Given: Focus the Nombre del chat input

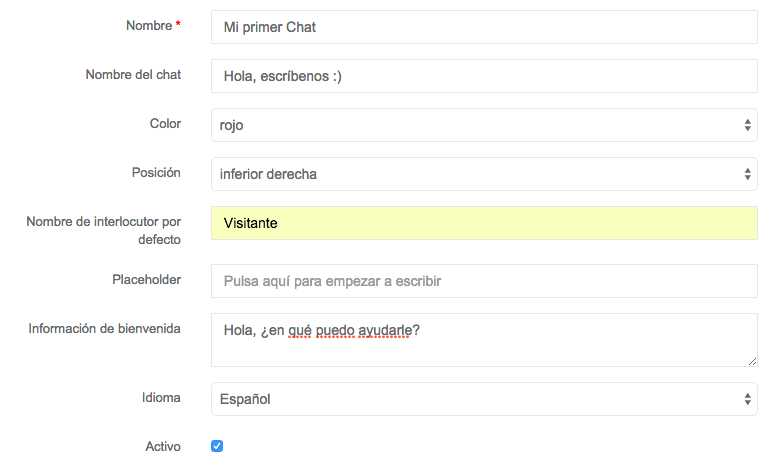Looking at the screenshot, I should point(484,76).
